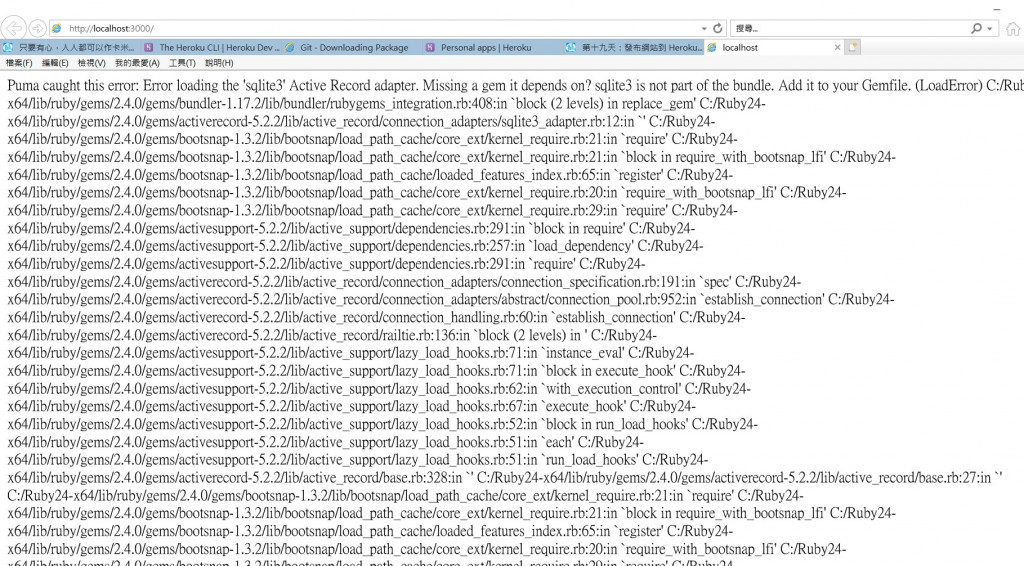Select the localhost tab

pos(764,48)
